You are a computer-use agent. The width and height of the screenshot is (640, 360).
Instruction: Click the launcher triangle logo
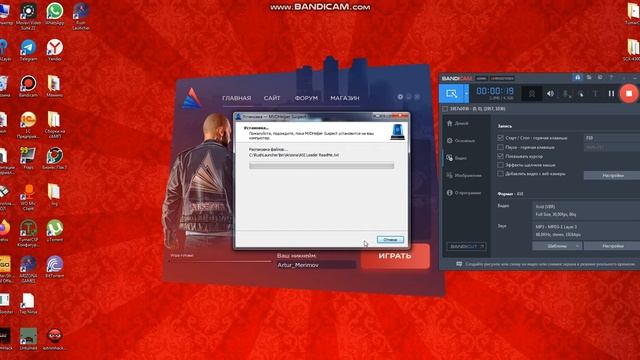[x=191, y=98]
